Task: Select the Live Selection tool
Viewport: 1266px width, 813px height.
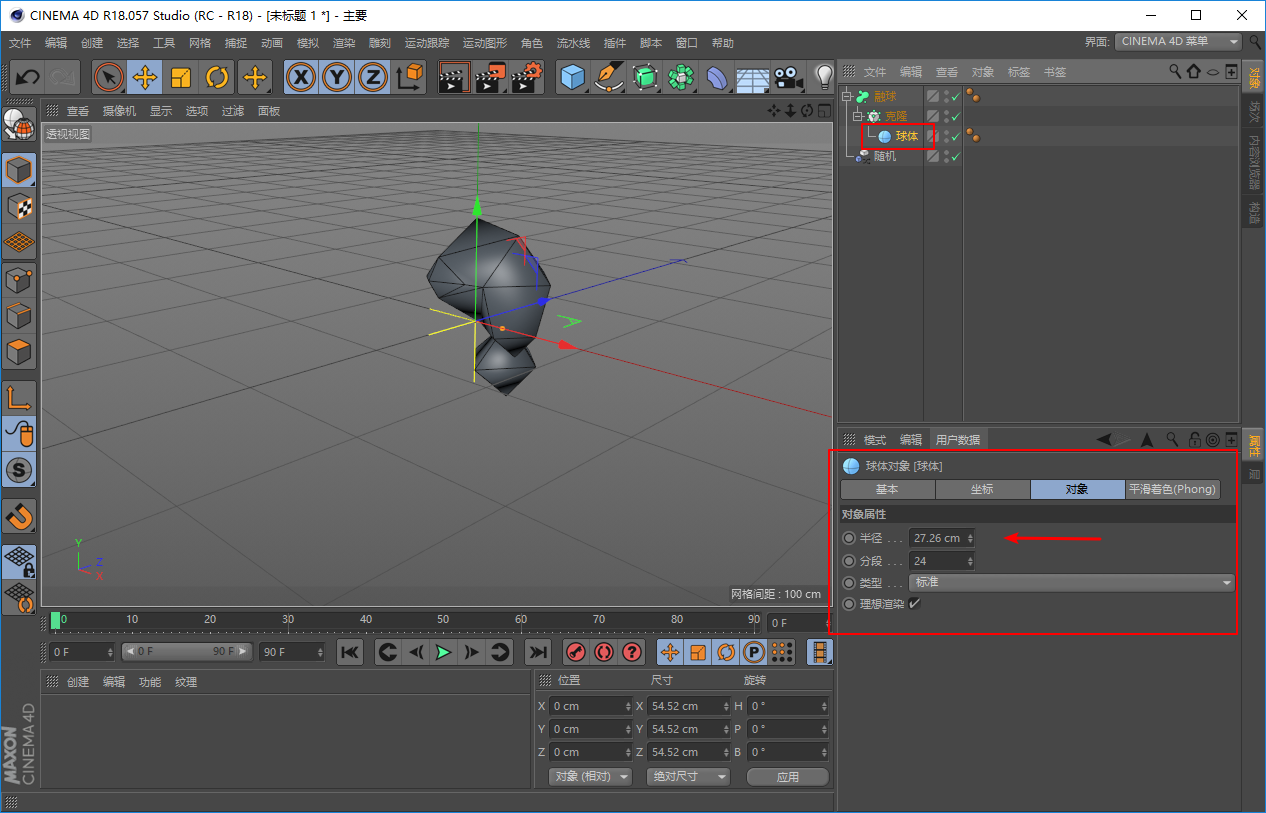Action: pyautogui.click(x=109, y=77)
